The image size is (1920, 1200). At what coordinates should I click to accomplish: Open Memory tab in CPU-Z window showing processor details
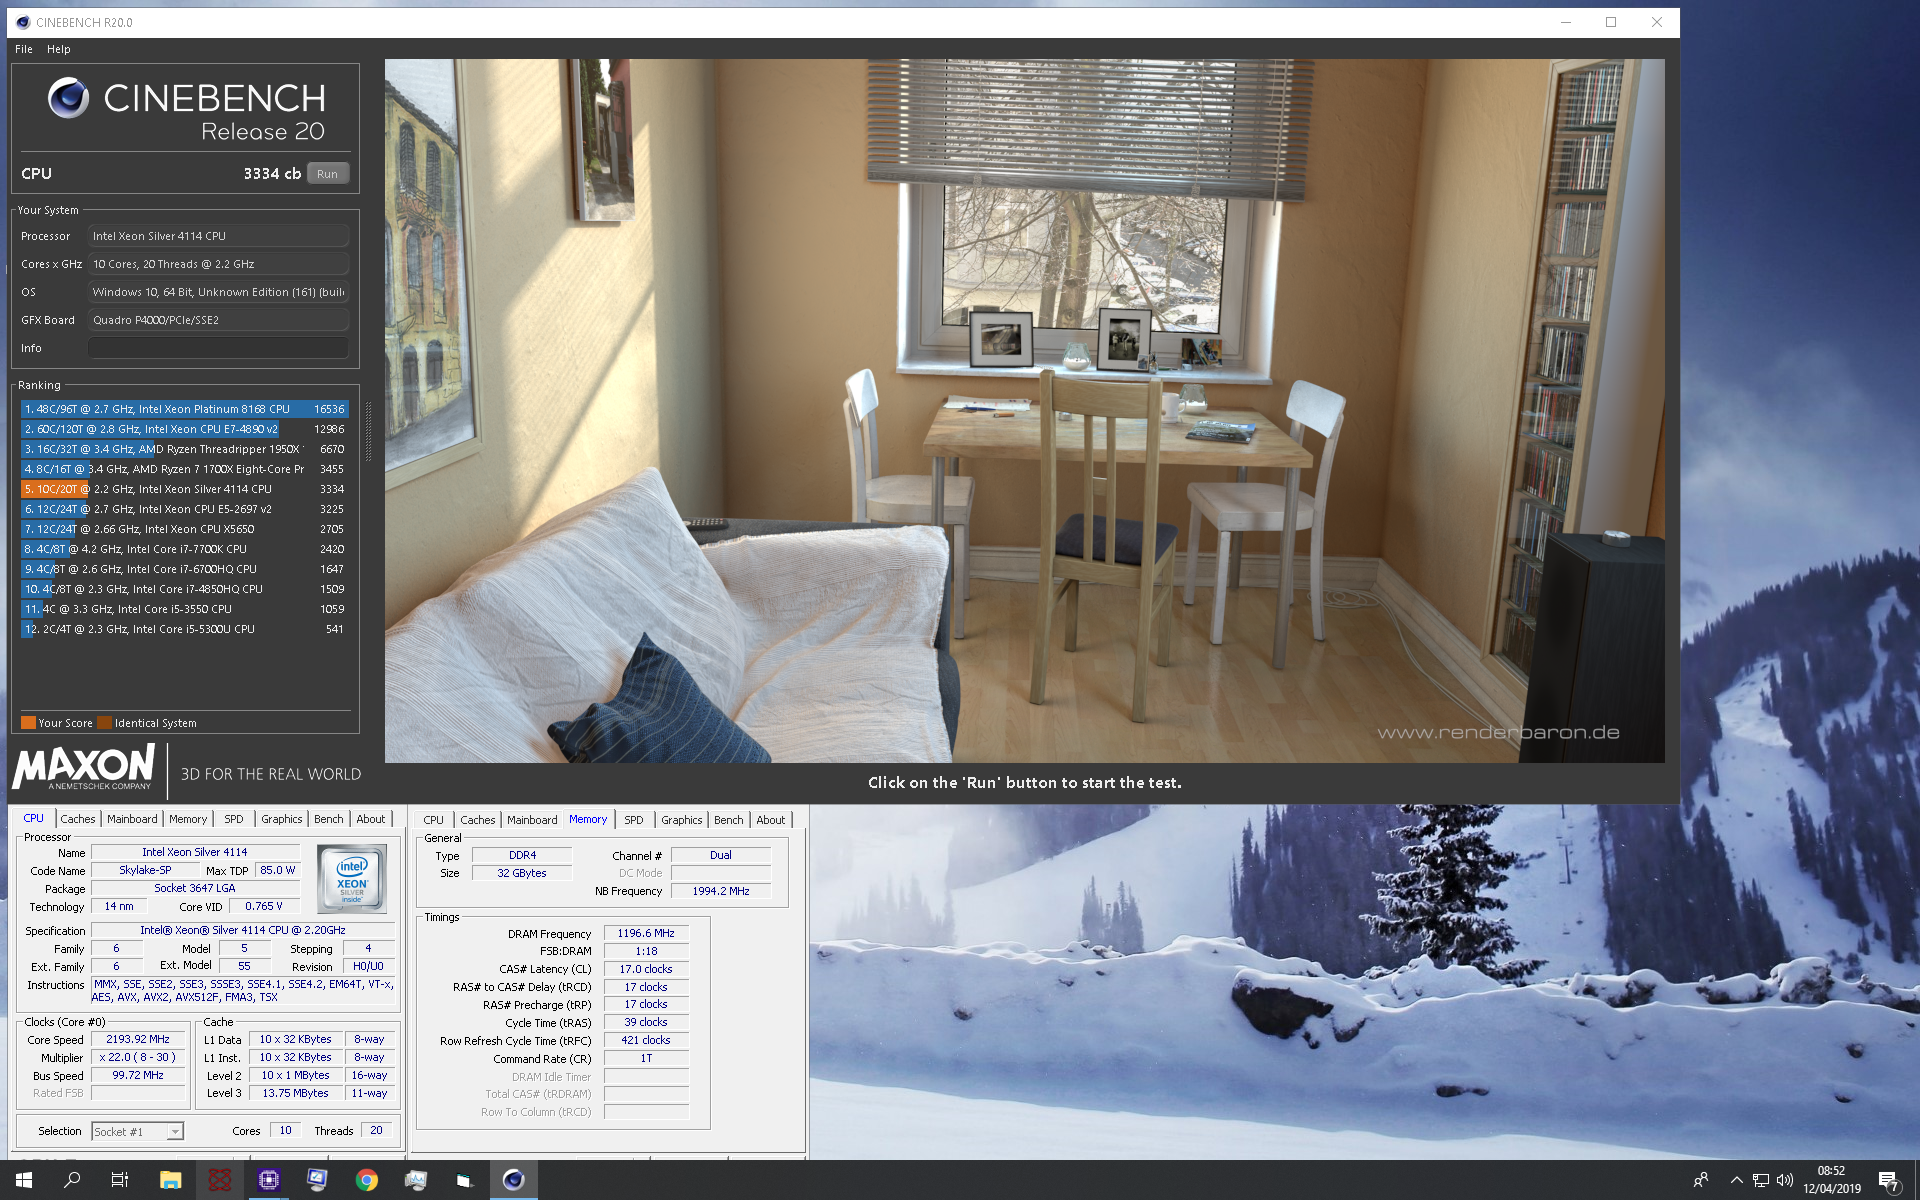click(x=188, y=819)
